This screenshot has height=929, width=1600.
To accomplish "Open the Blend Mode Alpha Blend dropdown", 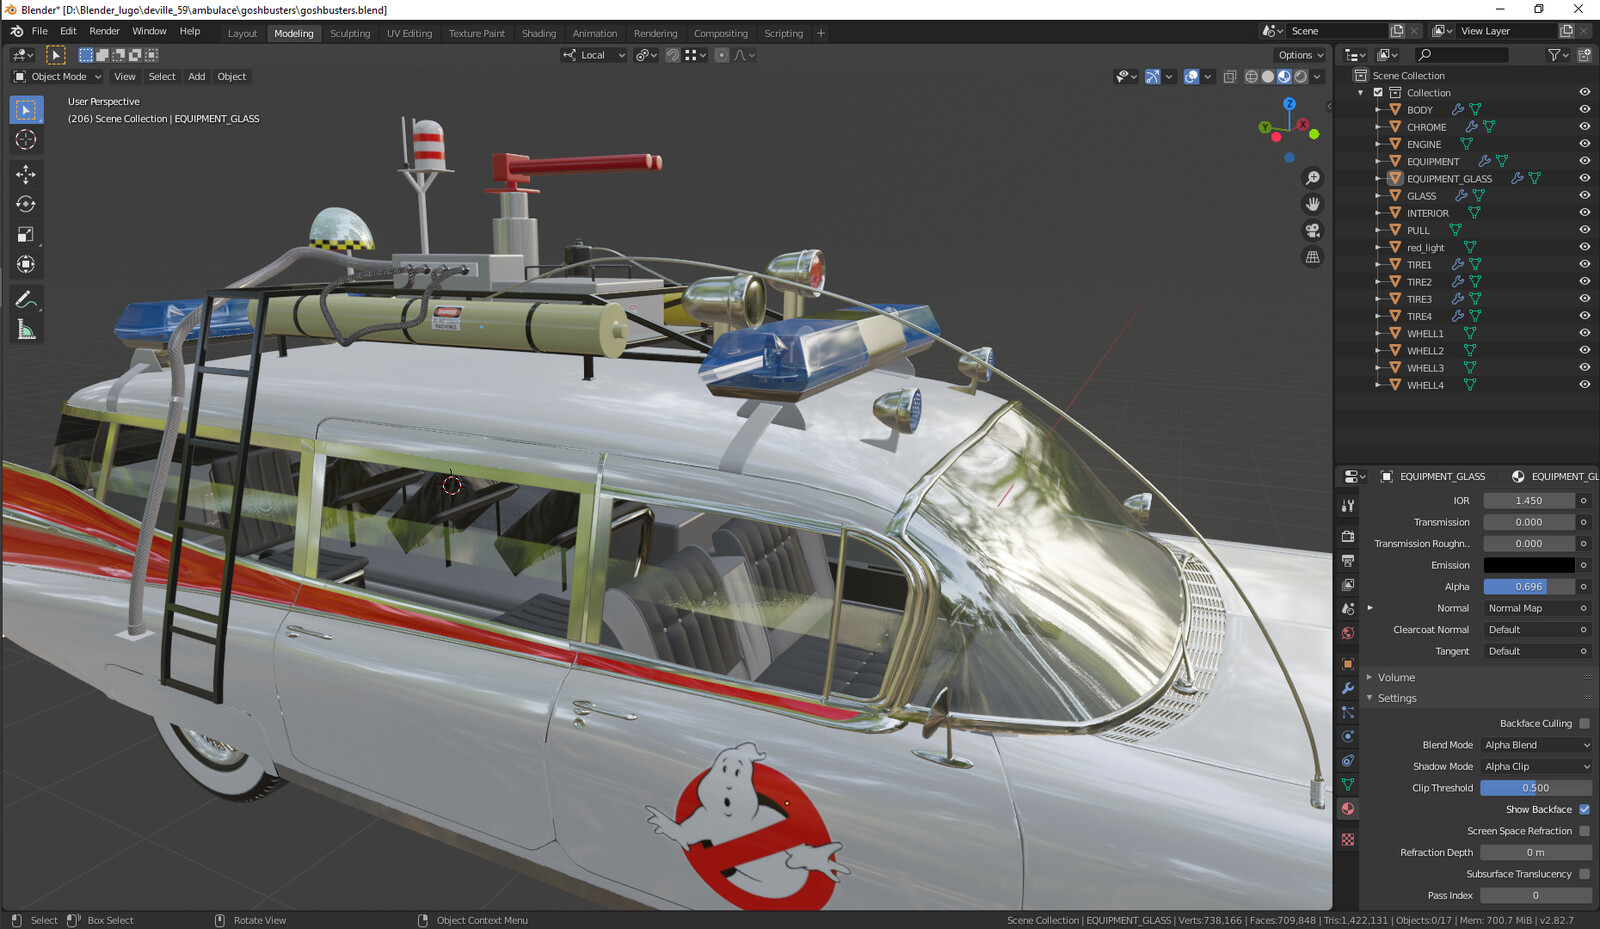I will [x=1536, y=745].
